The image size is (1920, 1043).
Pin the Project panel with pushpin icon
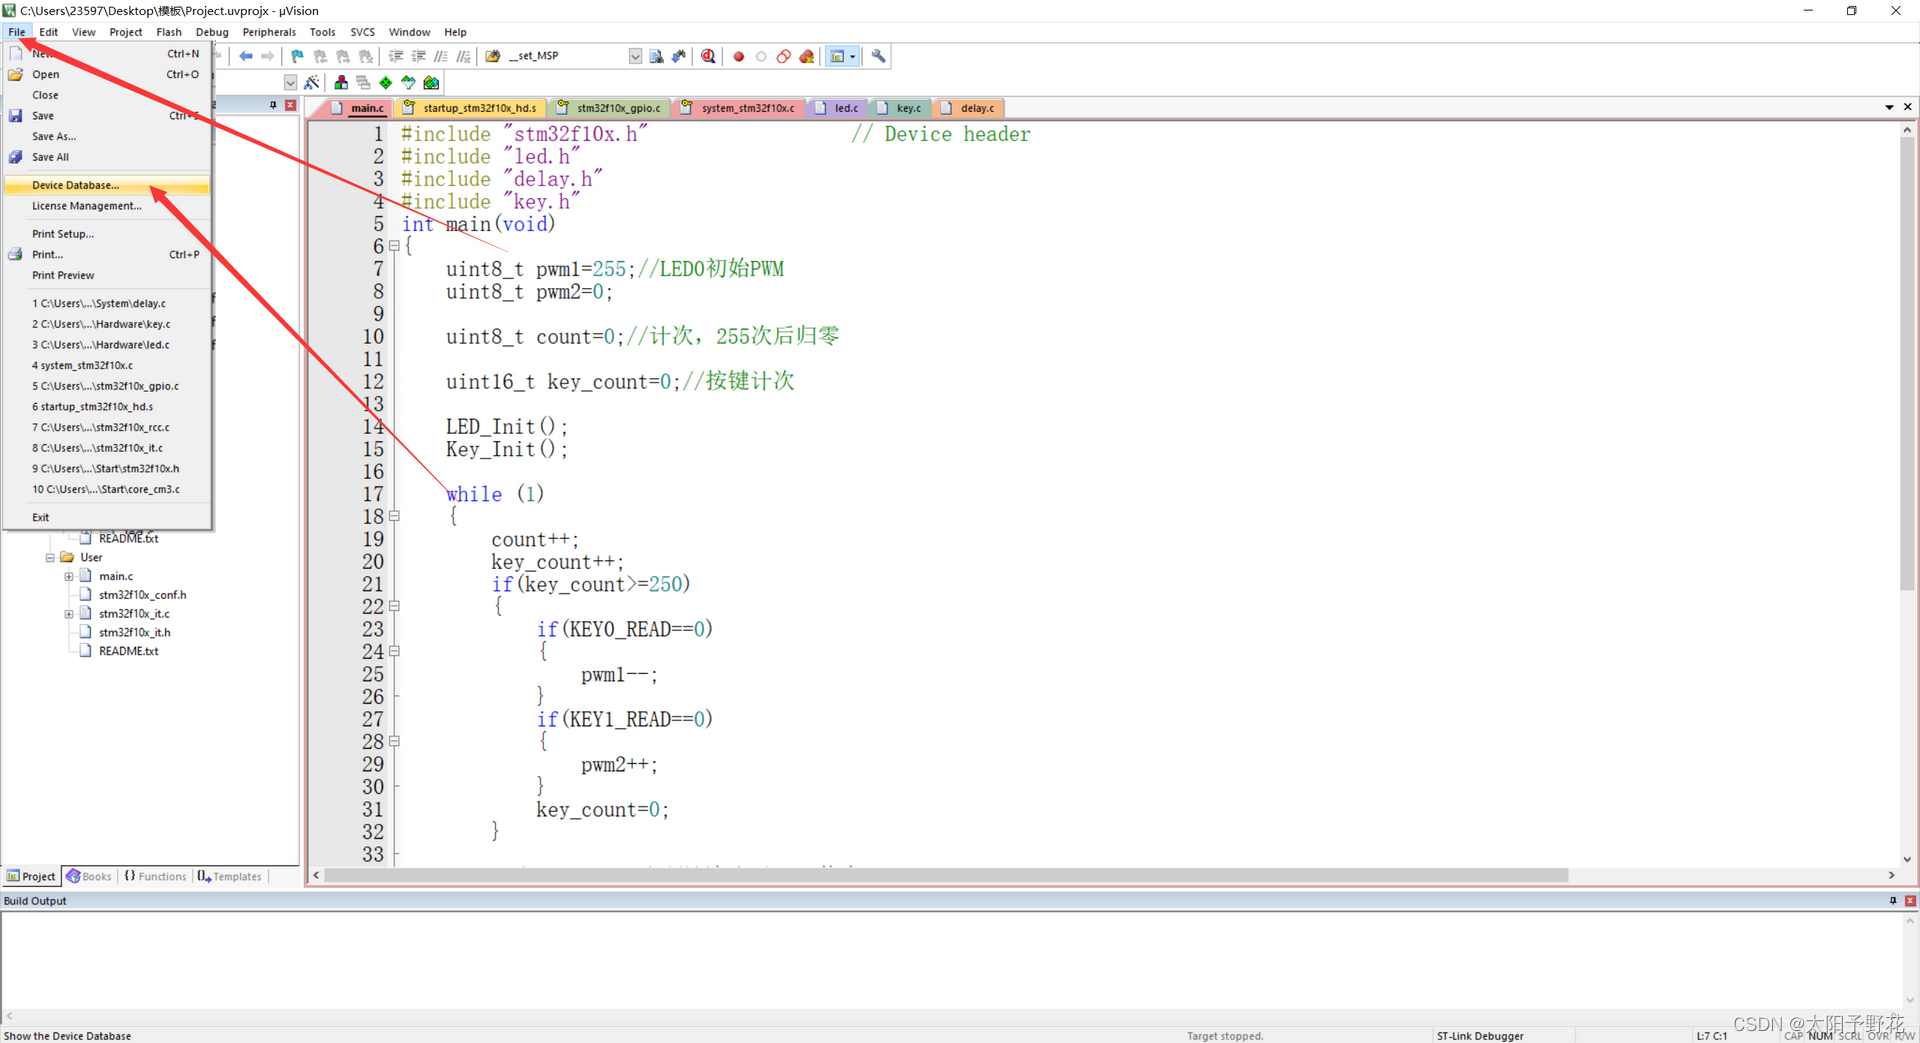point(273,105)
